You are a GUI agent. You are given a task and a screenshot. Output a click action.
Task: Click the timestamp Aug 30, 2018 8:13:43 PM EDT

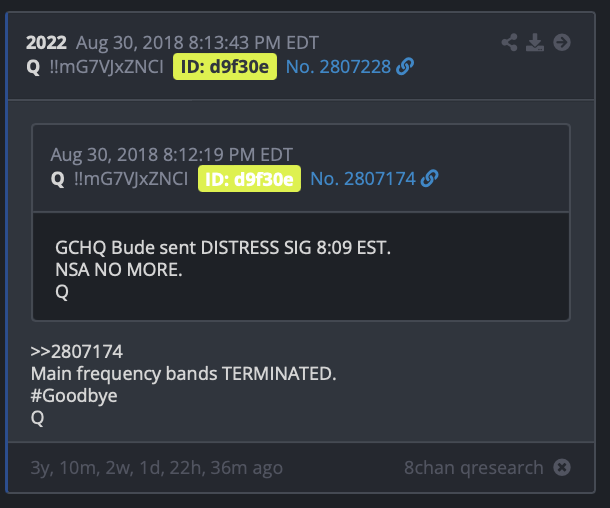pyautogui.click(x=197, y=43)
